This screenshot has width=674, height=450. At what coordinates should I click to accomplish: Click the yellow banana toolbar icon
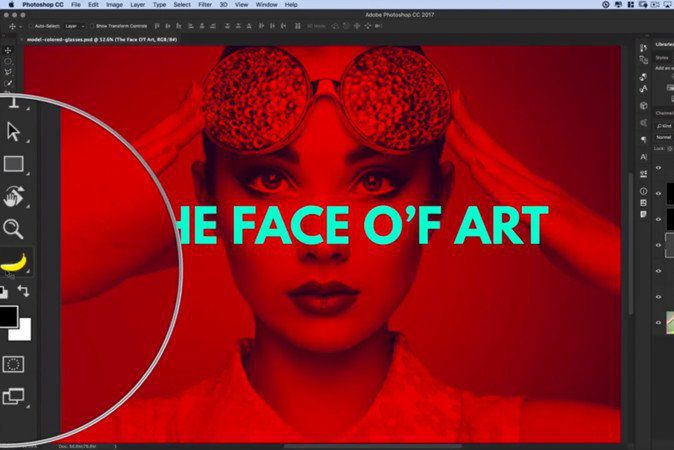(14, 262)
